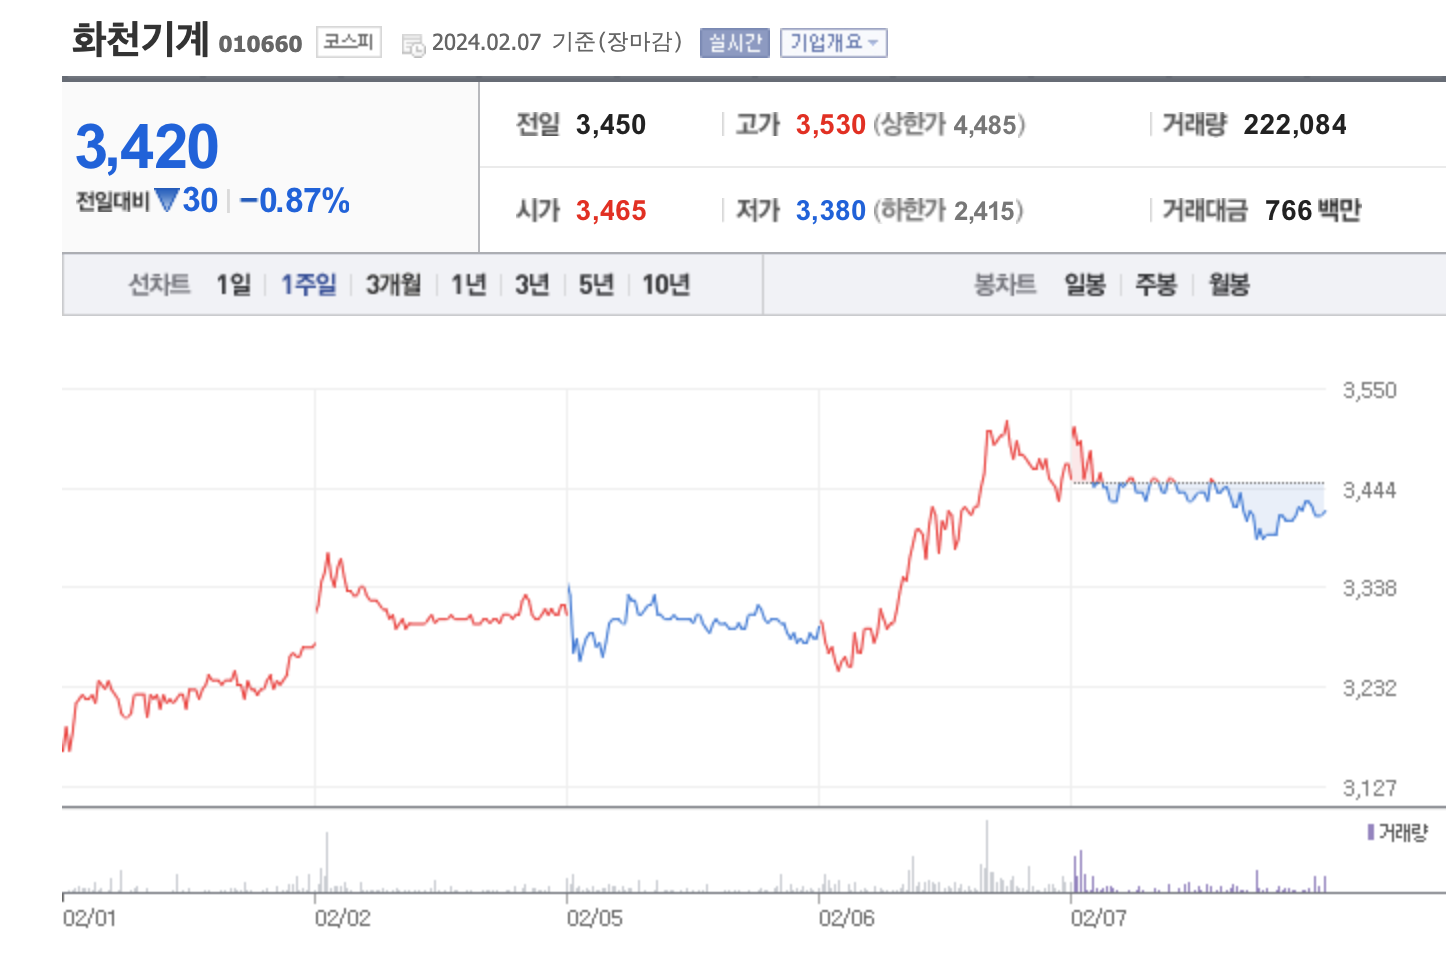Click the blue down-triangle before 30
1446x958 pixels.
167,200
